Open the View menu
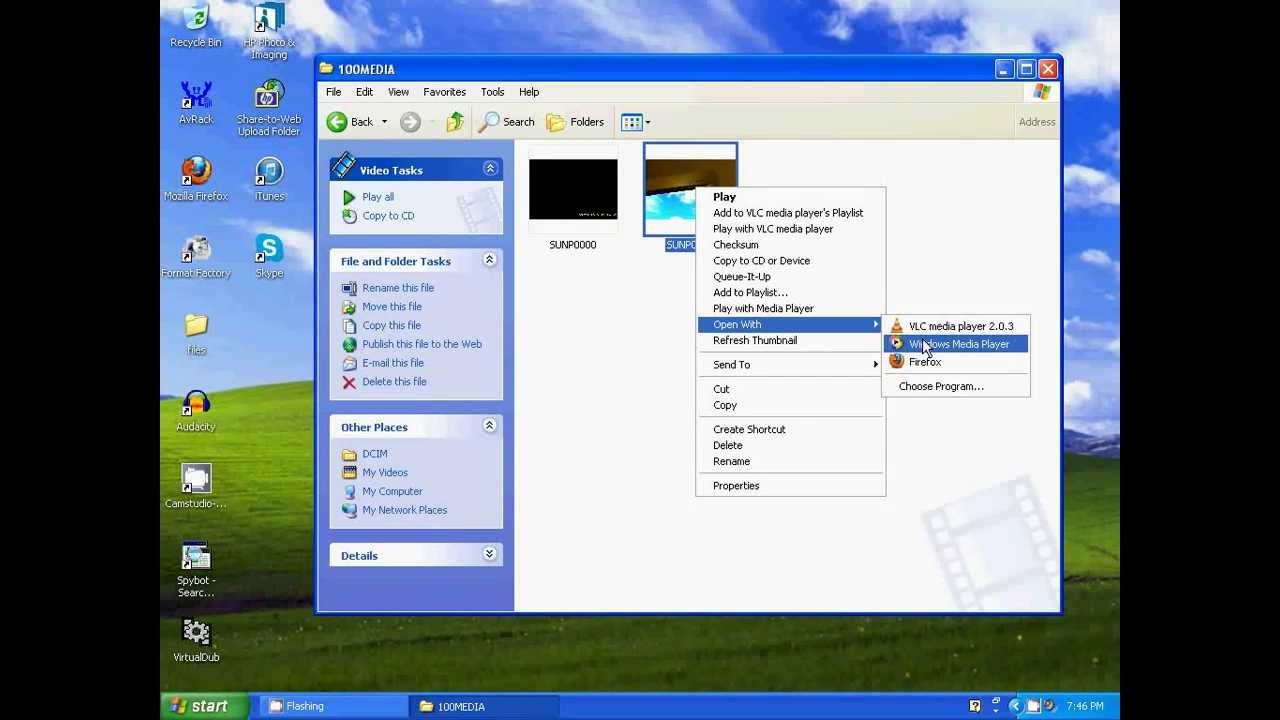1280x720 pixels. tap(398, 92)
